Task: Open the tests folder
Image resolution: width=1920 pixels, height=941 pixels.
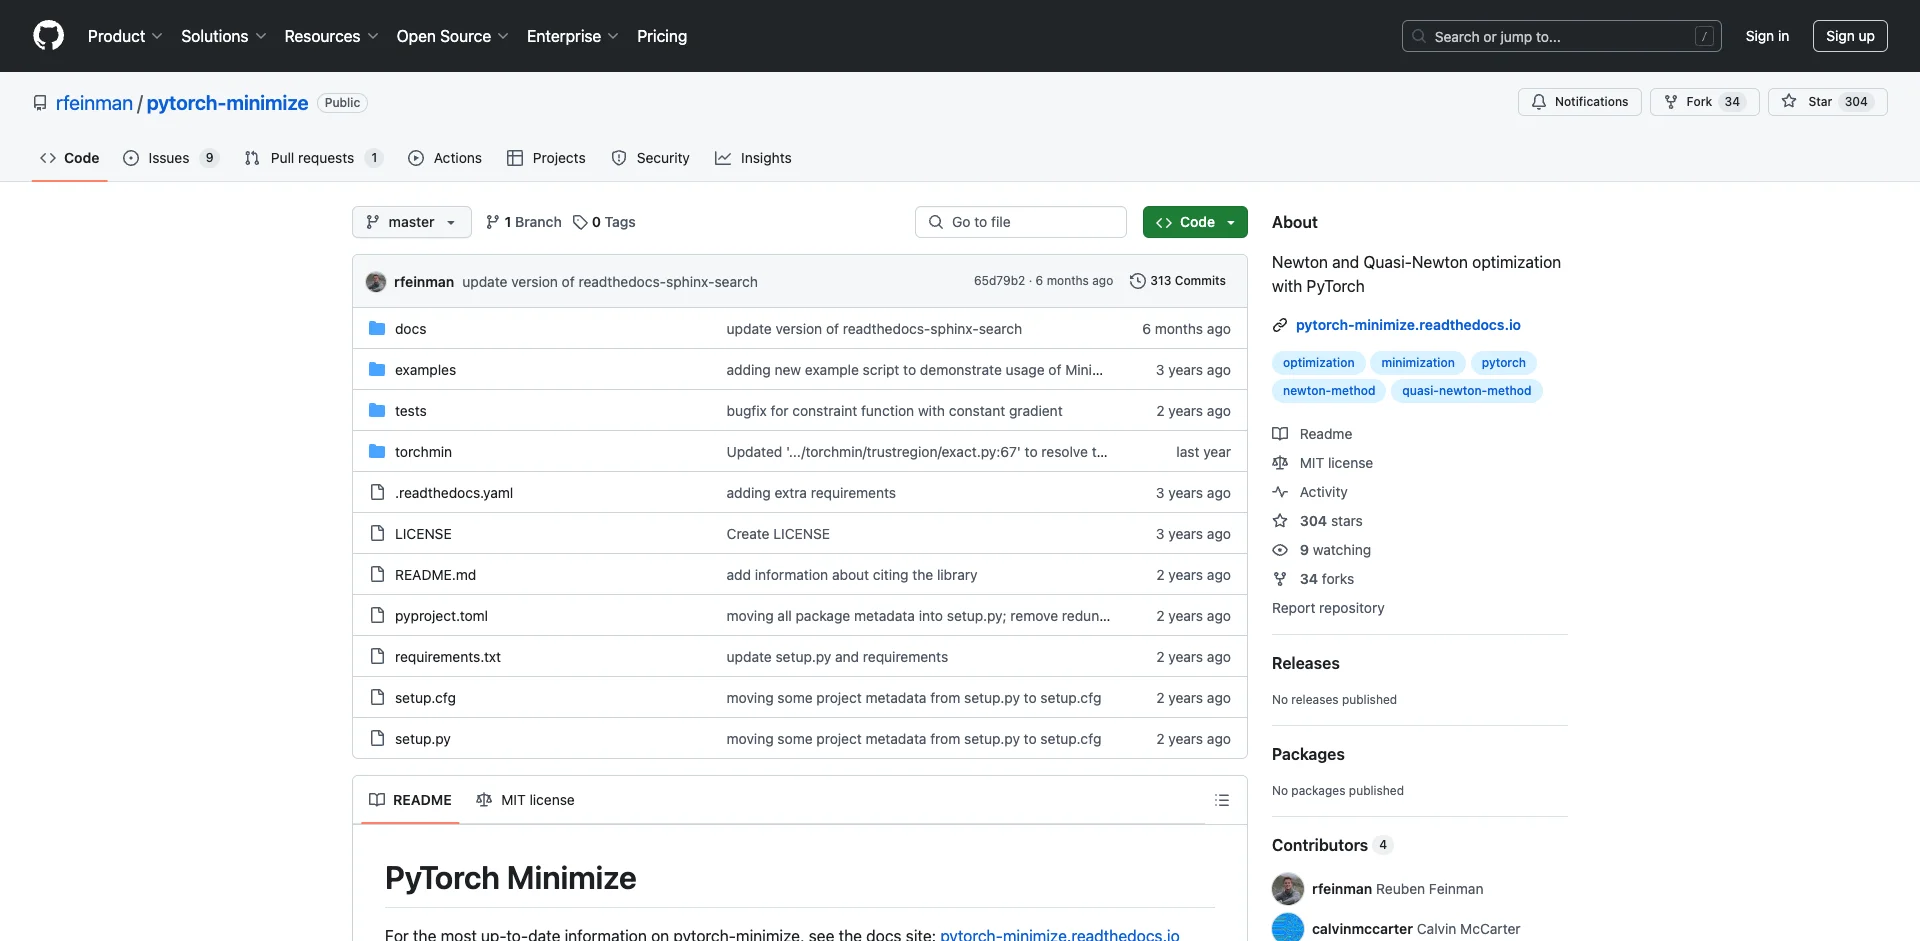Action: (x=410, y=411)
